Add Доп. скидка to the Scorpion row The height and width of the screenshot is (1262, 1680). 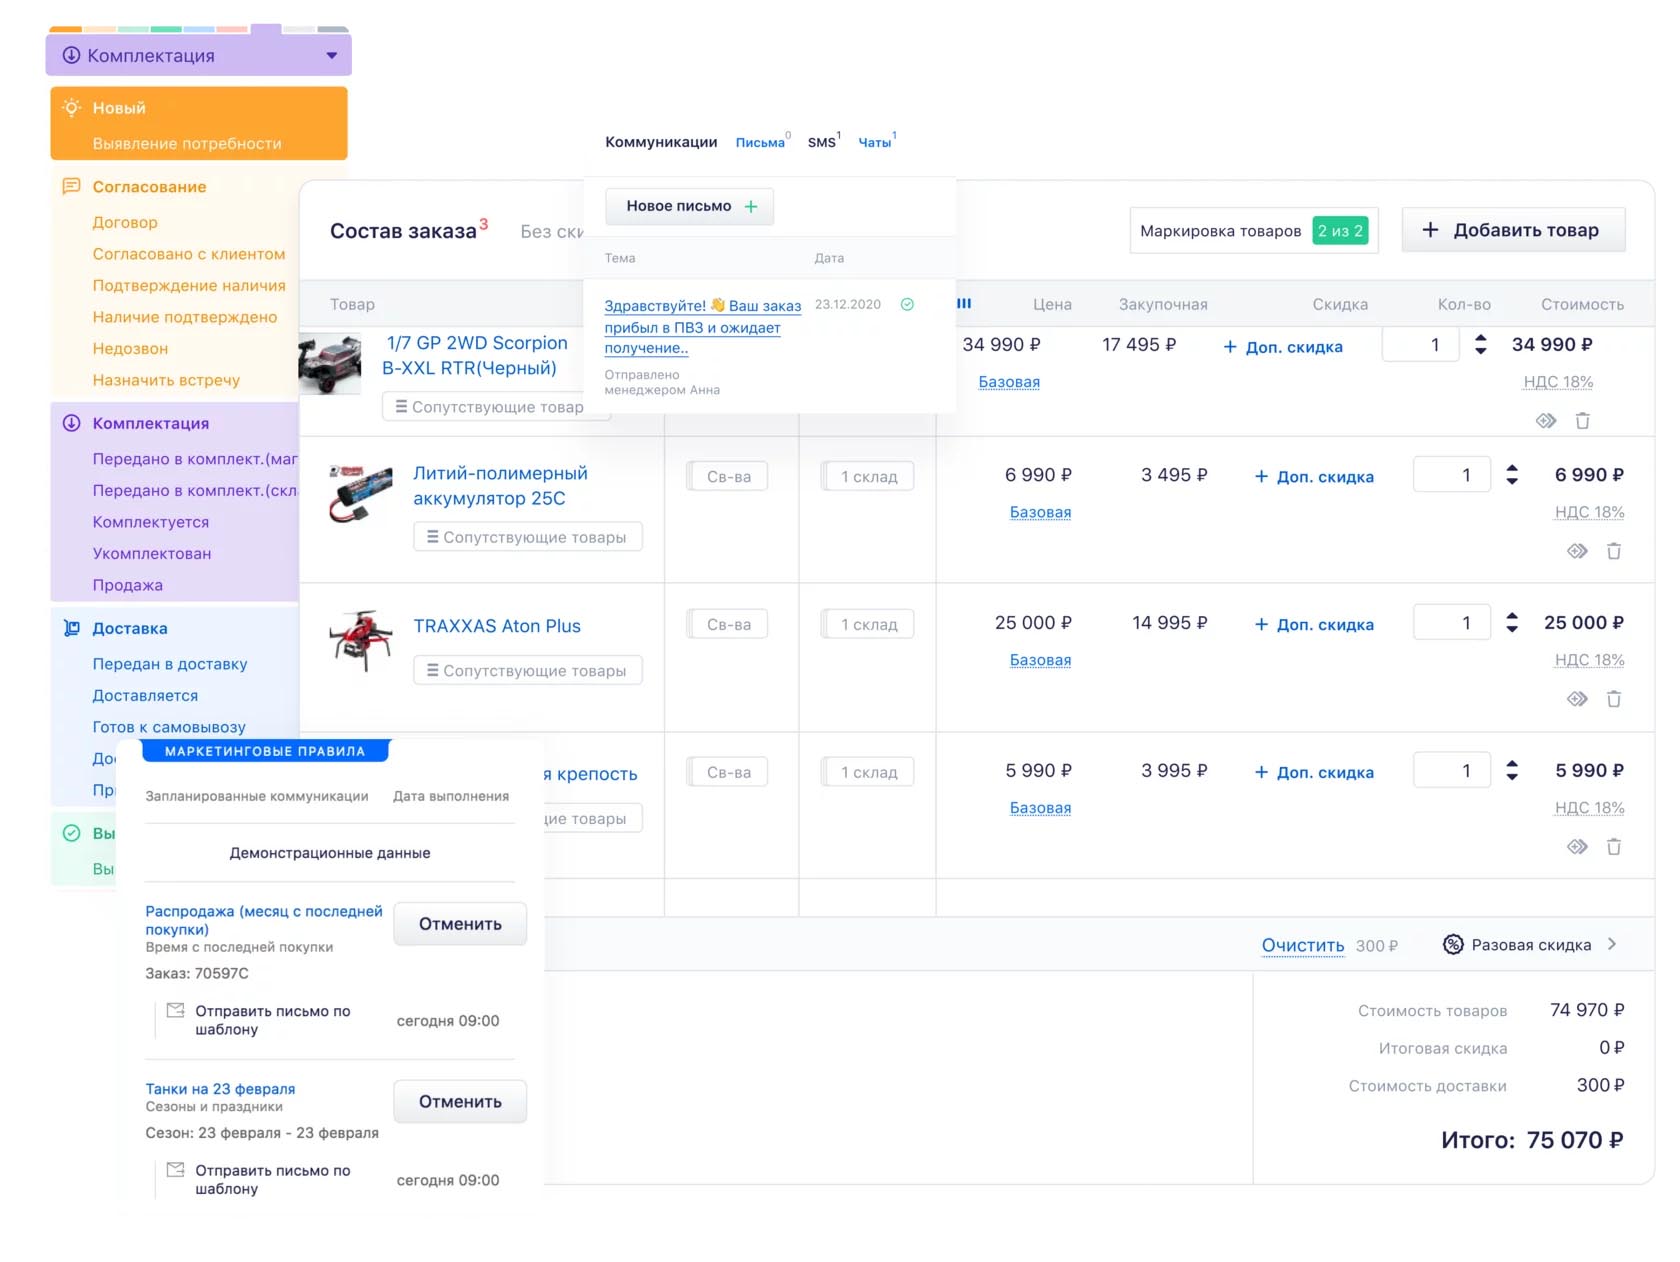(1283, 347)
